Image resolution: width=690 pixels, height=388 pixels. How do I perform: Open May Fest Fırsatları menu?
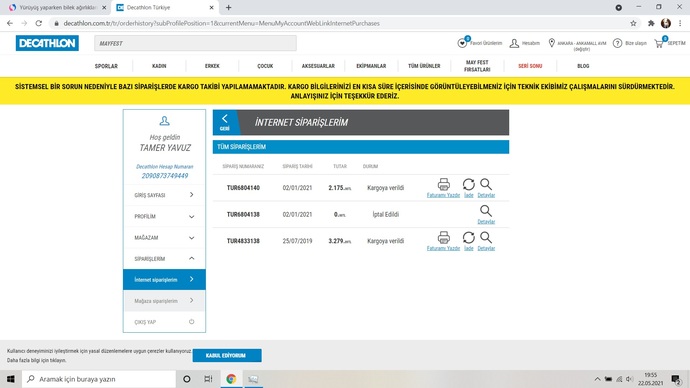[477, 66]
